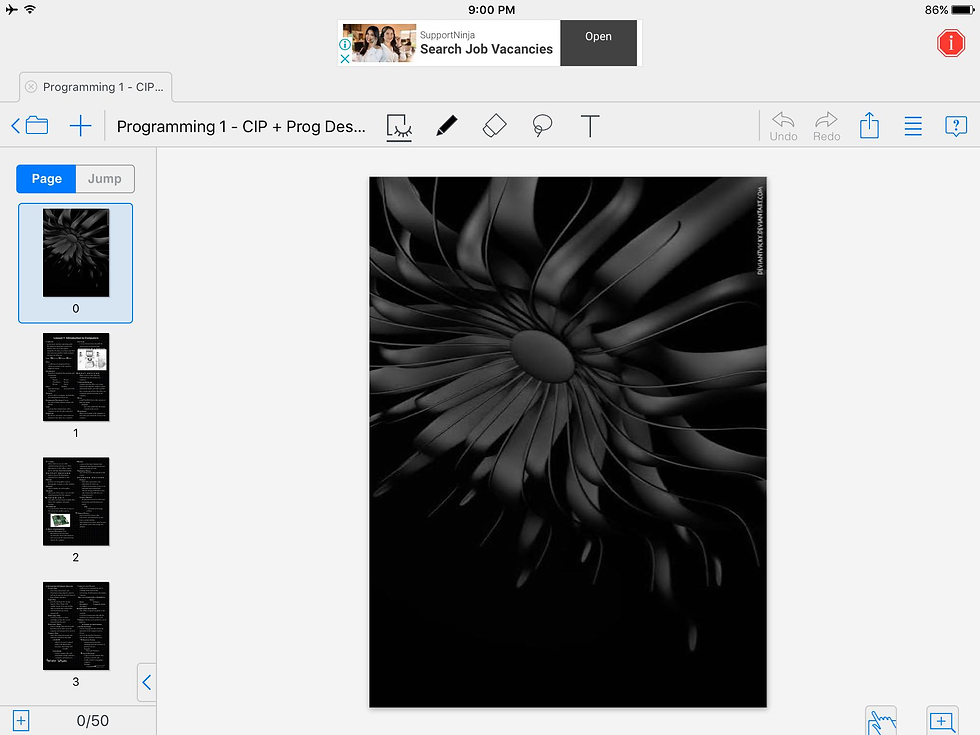Select the Eraser tool
Image resolution: width=980 pixels, height=735 pixels.
click(x=494, y=126)
